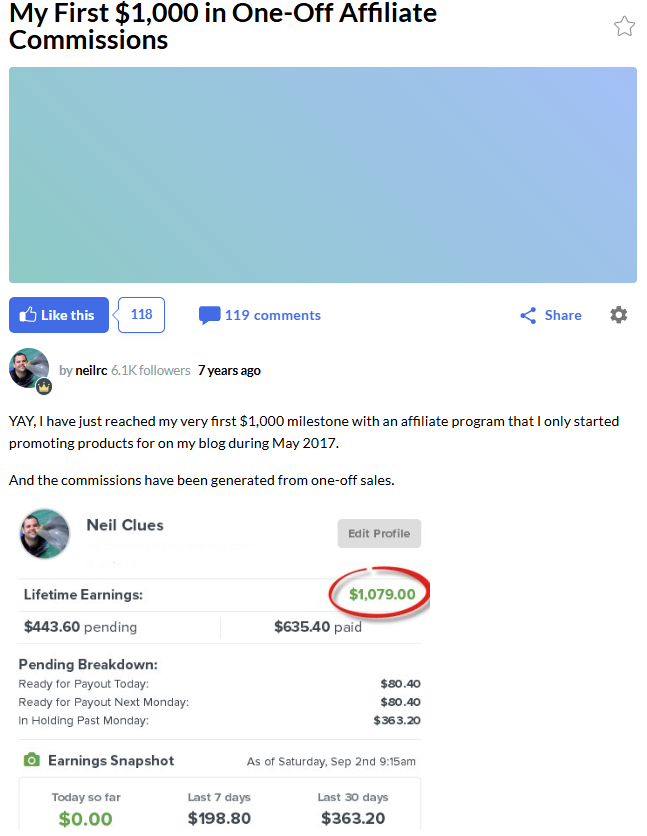
Task: Click the 6.1K followers text
Action: coord(150,370)
